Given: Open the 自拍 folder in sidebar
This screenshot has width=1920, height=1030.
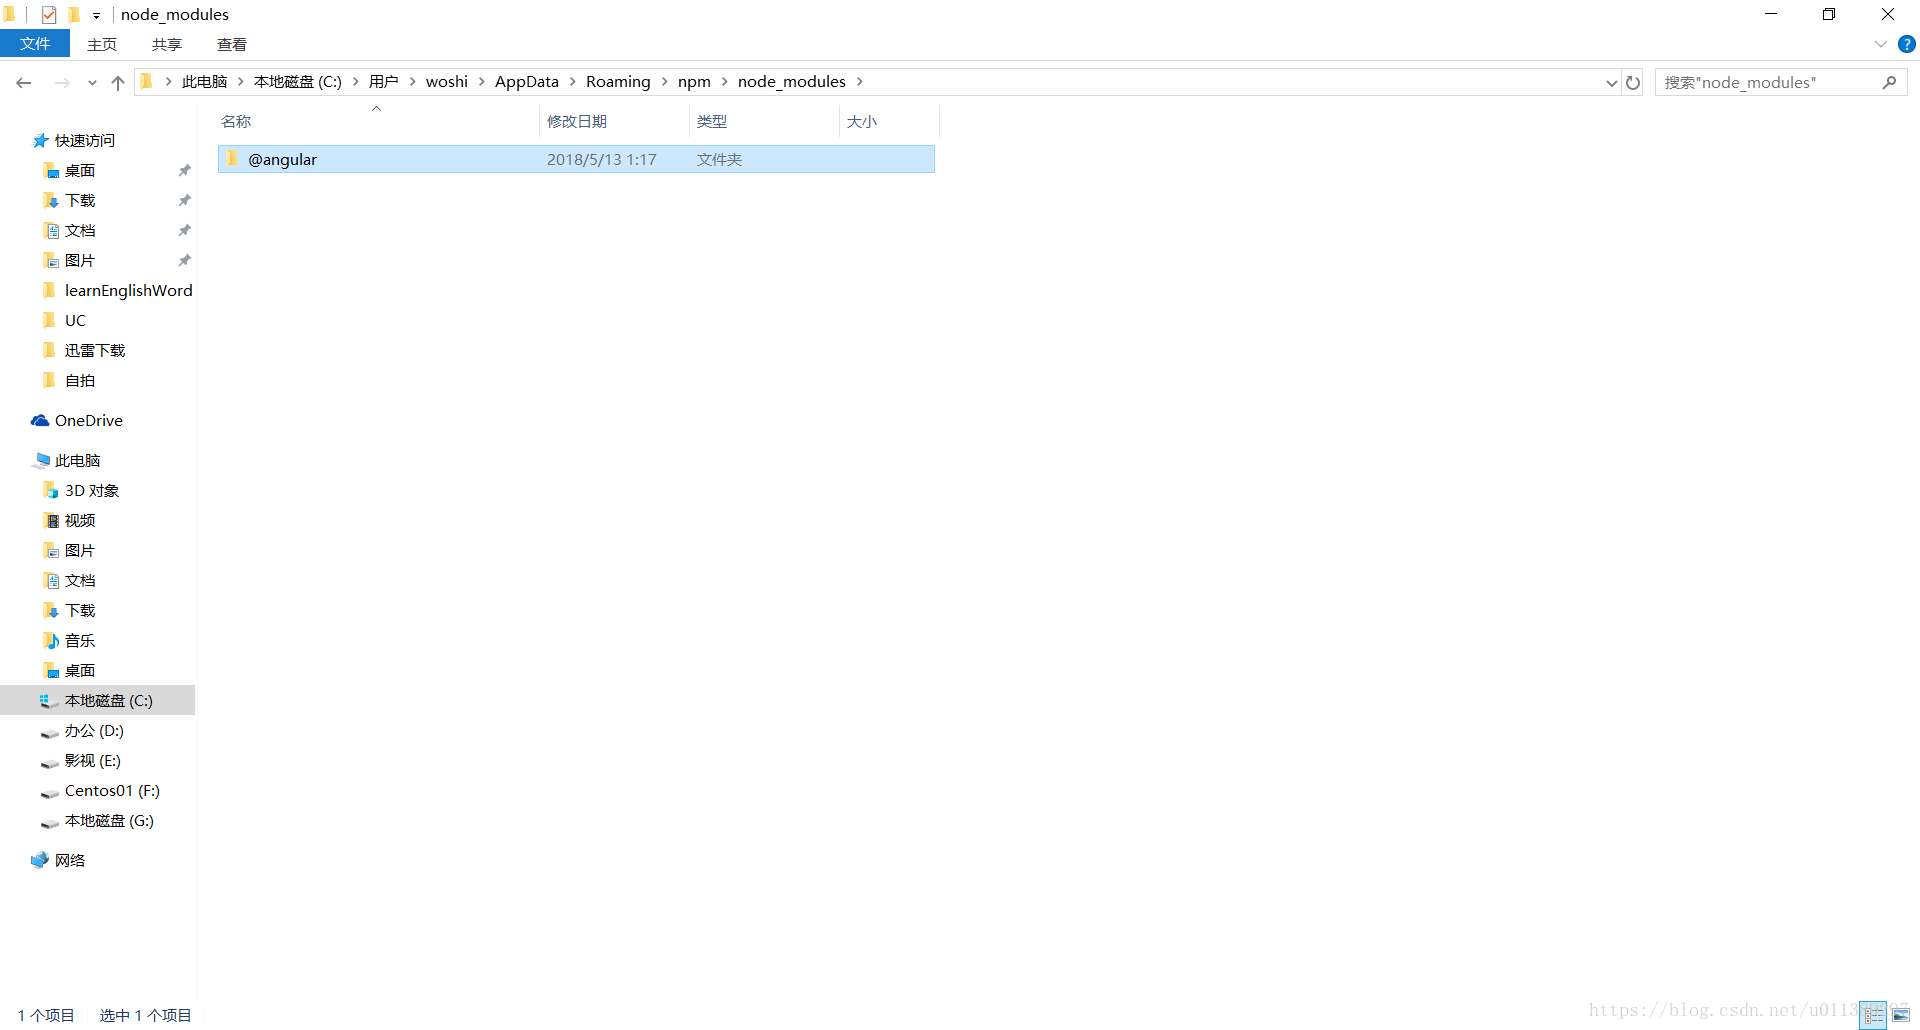Looking at the screenshot, I should [x=80, y=381].
